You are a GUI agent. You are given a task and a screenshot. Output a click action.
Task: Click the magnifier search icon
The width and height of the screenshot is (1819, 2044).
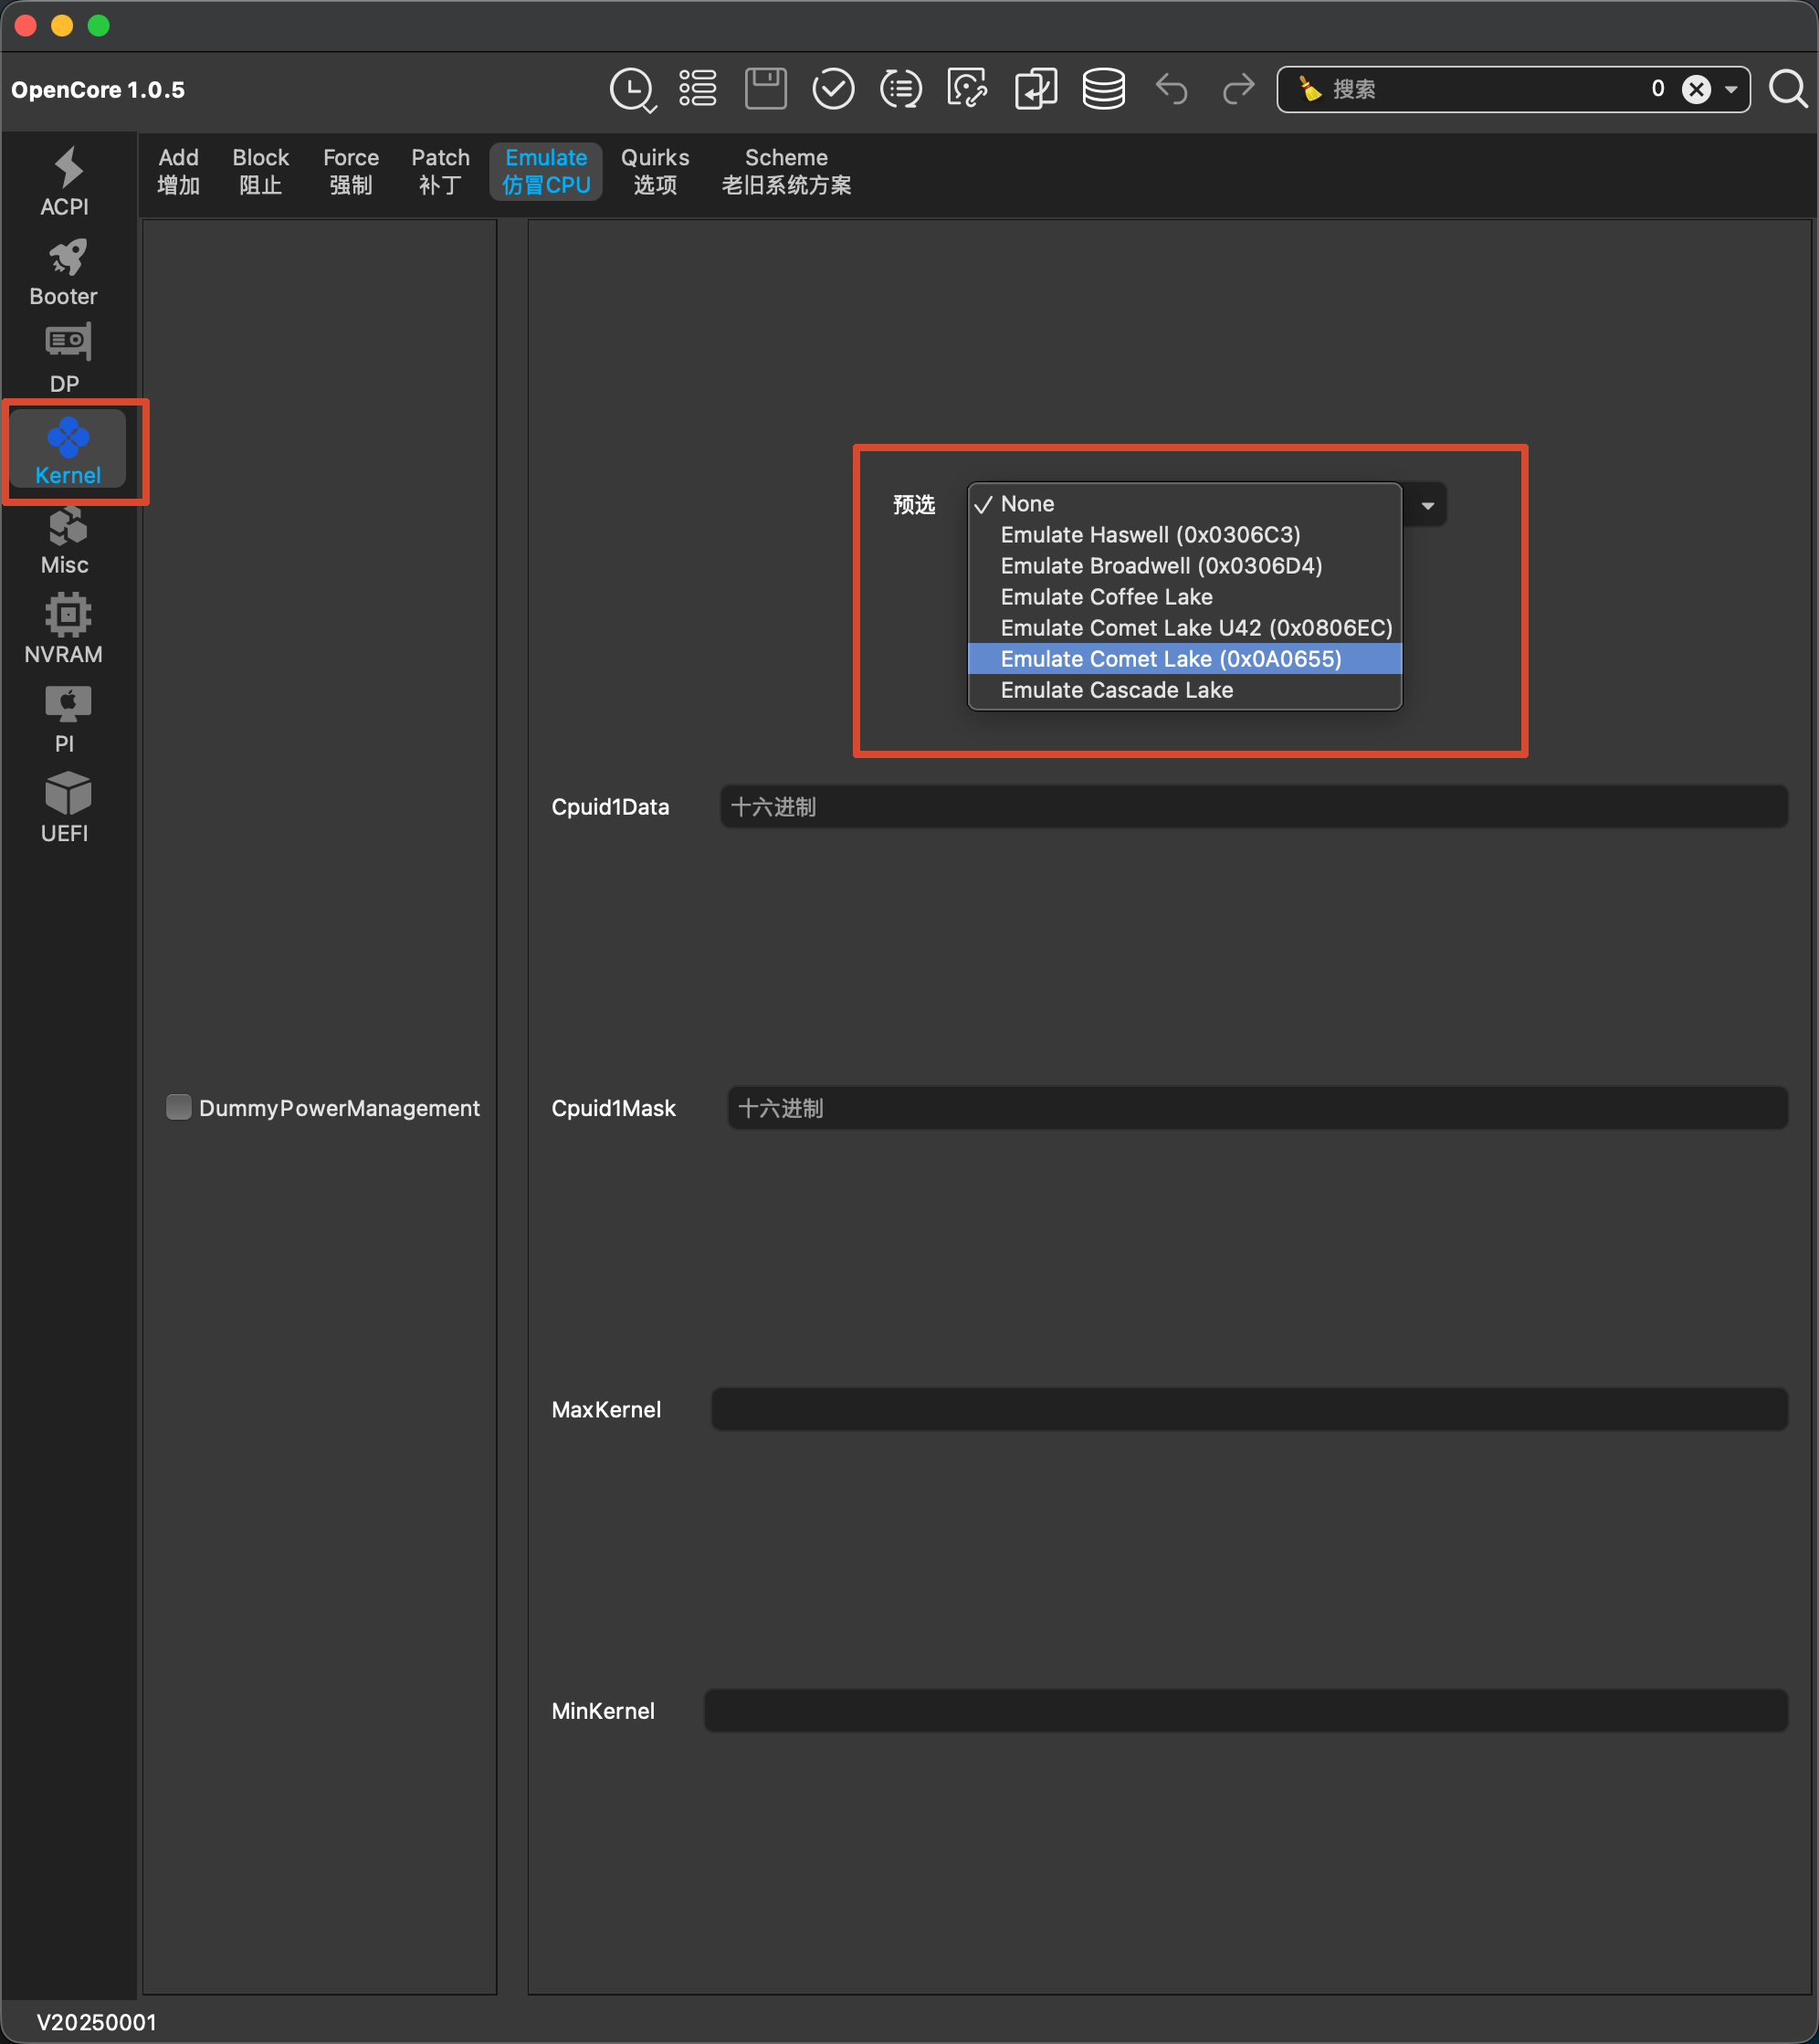pos(1788,89)
